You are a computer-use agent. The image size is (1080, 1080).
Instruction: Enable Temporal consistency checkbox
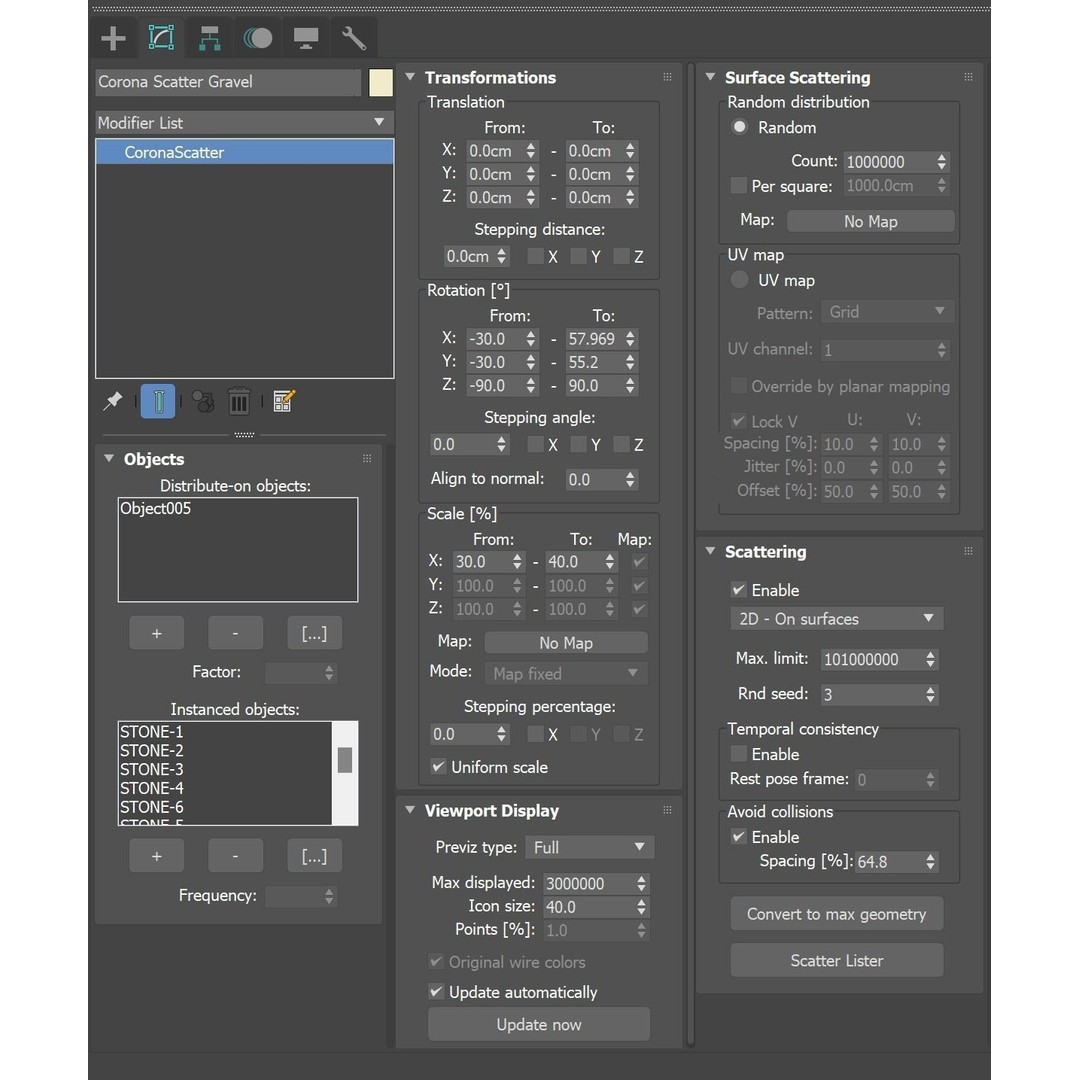point(738,754)
